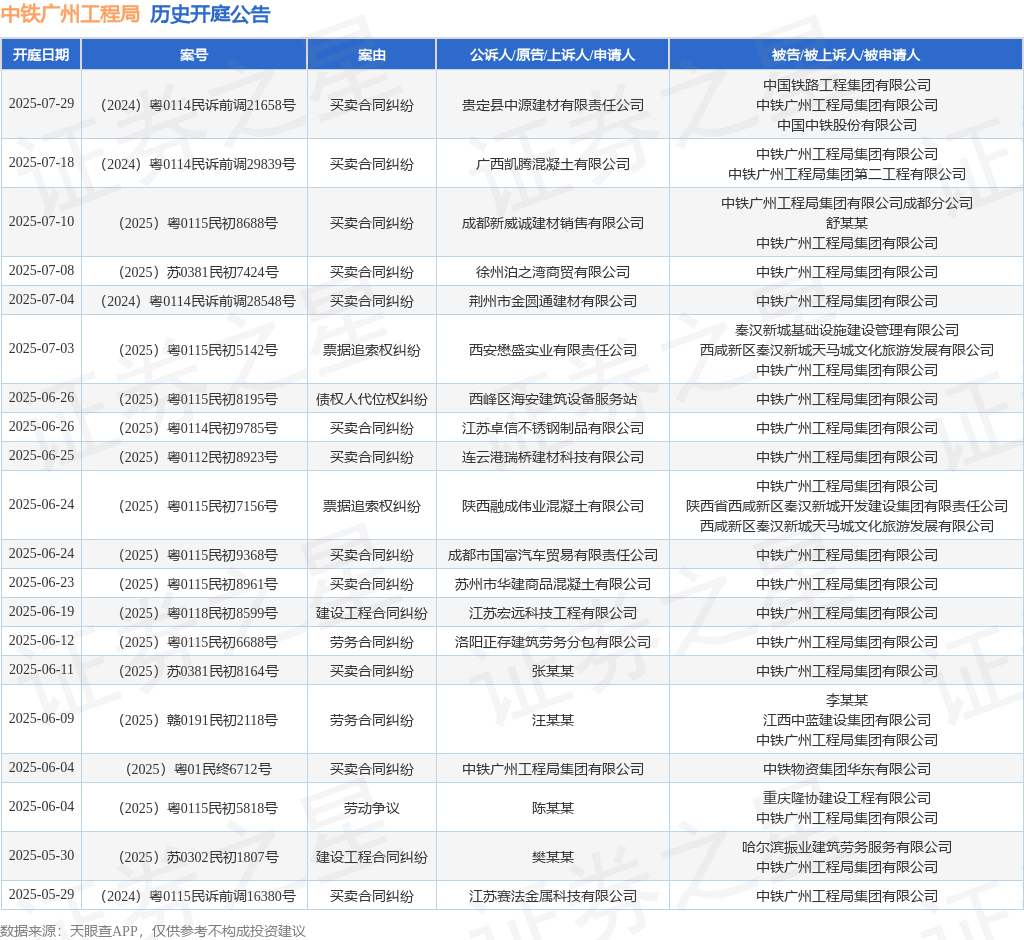Select plaintiff 徐州泊之湾商贸有限公司
The image size is (1024, 940).
pos(552,272)
